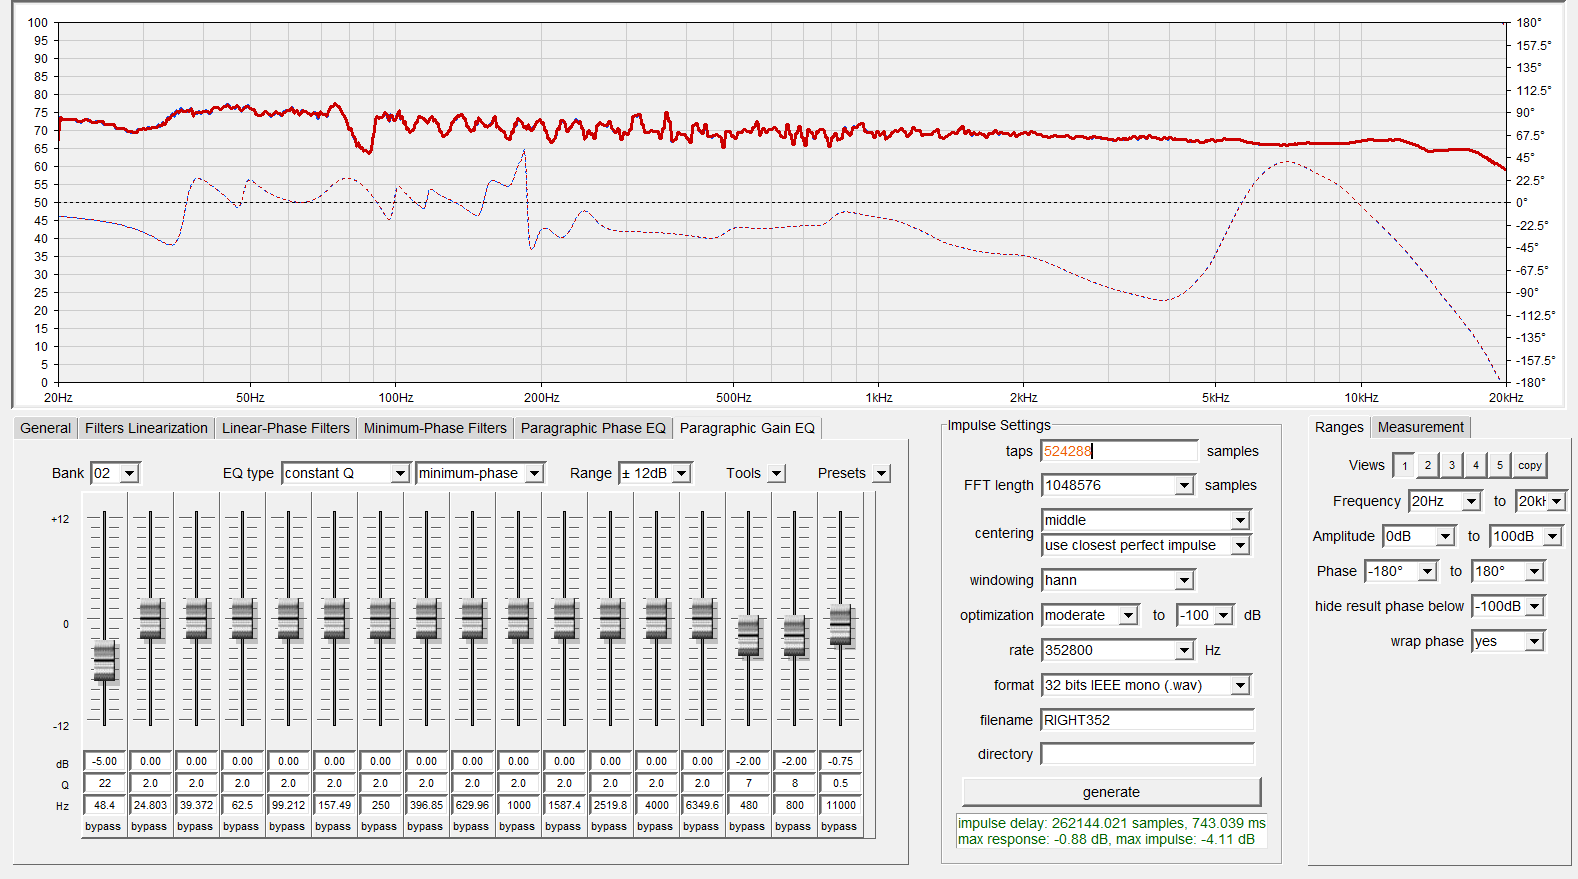Click the 800 Hz band gain slider handle
Viewport: 1578px width, 879px height.
point(794,634)
